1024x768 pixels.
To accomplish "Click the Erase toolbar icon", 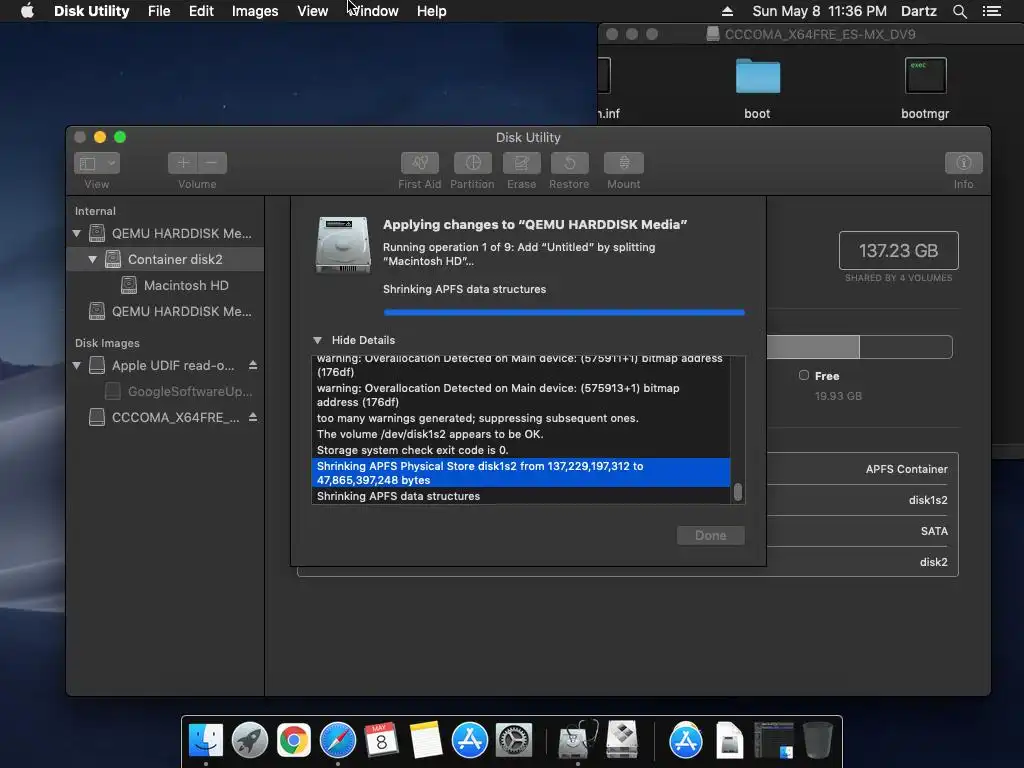I will pos(521,163).
